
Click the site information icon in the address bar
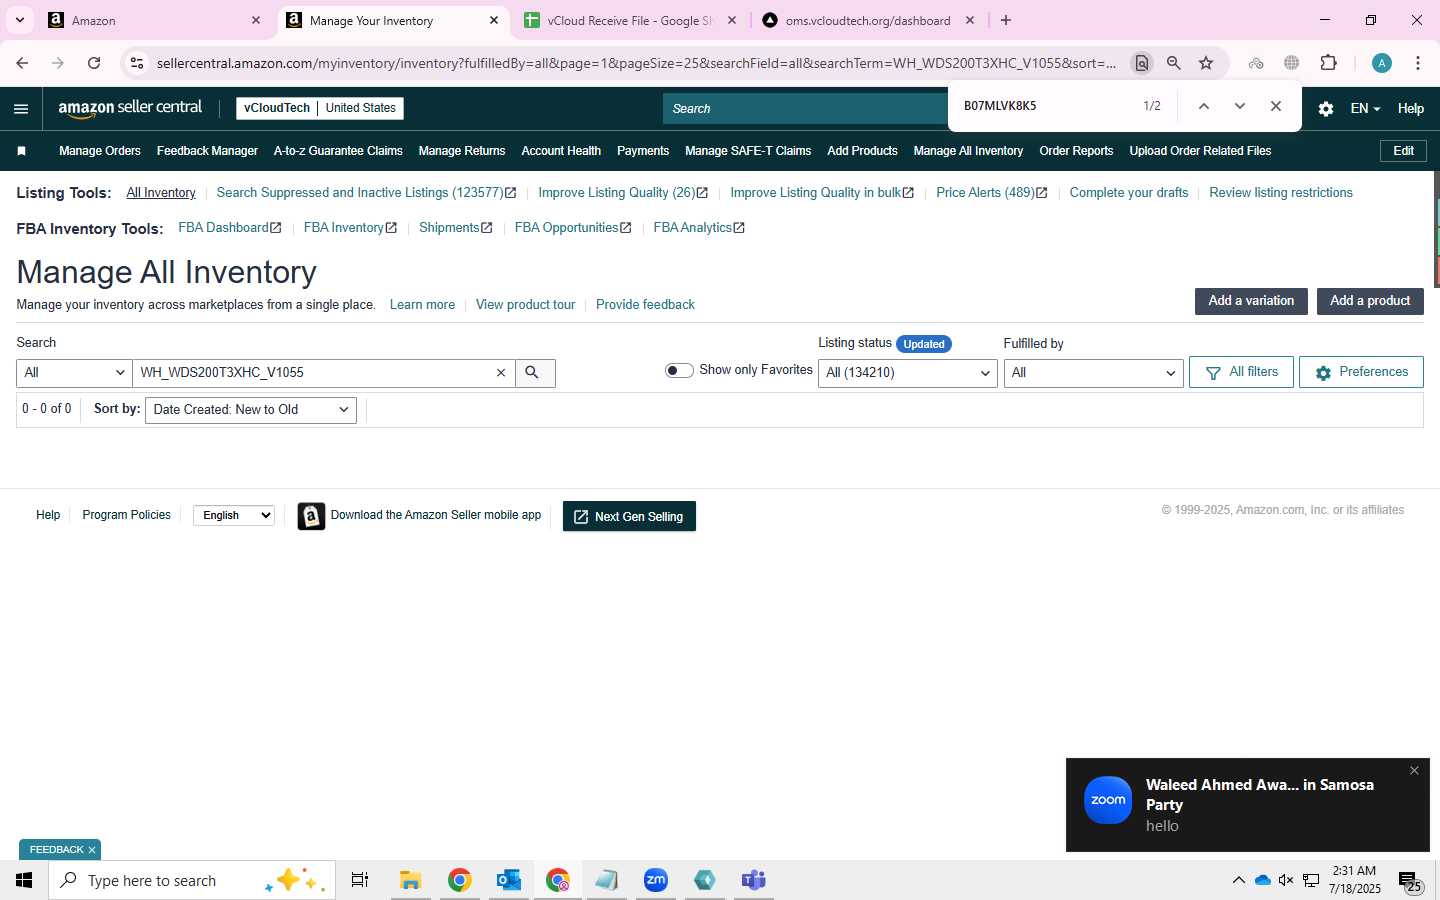pyautogui.click(x=137, y=63)
